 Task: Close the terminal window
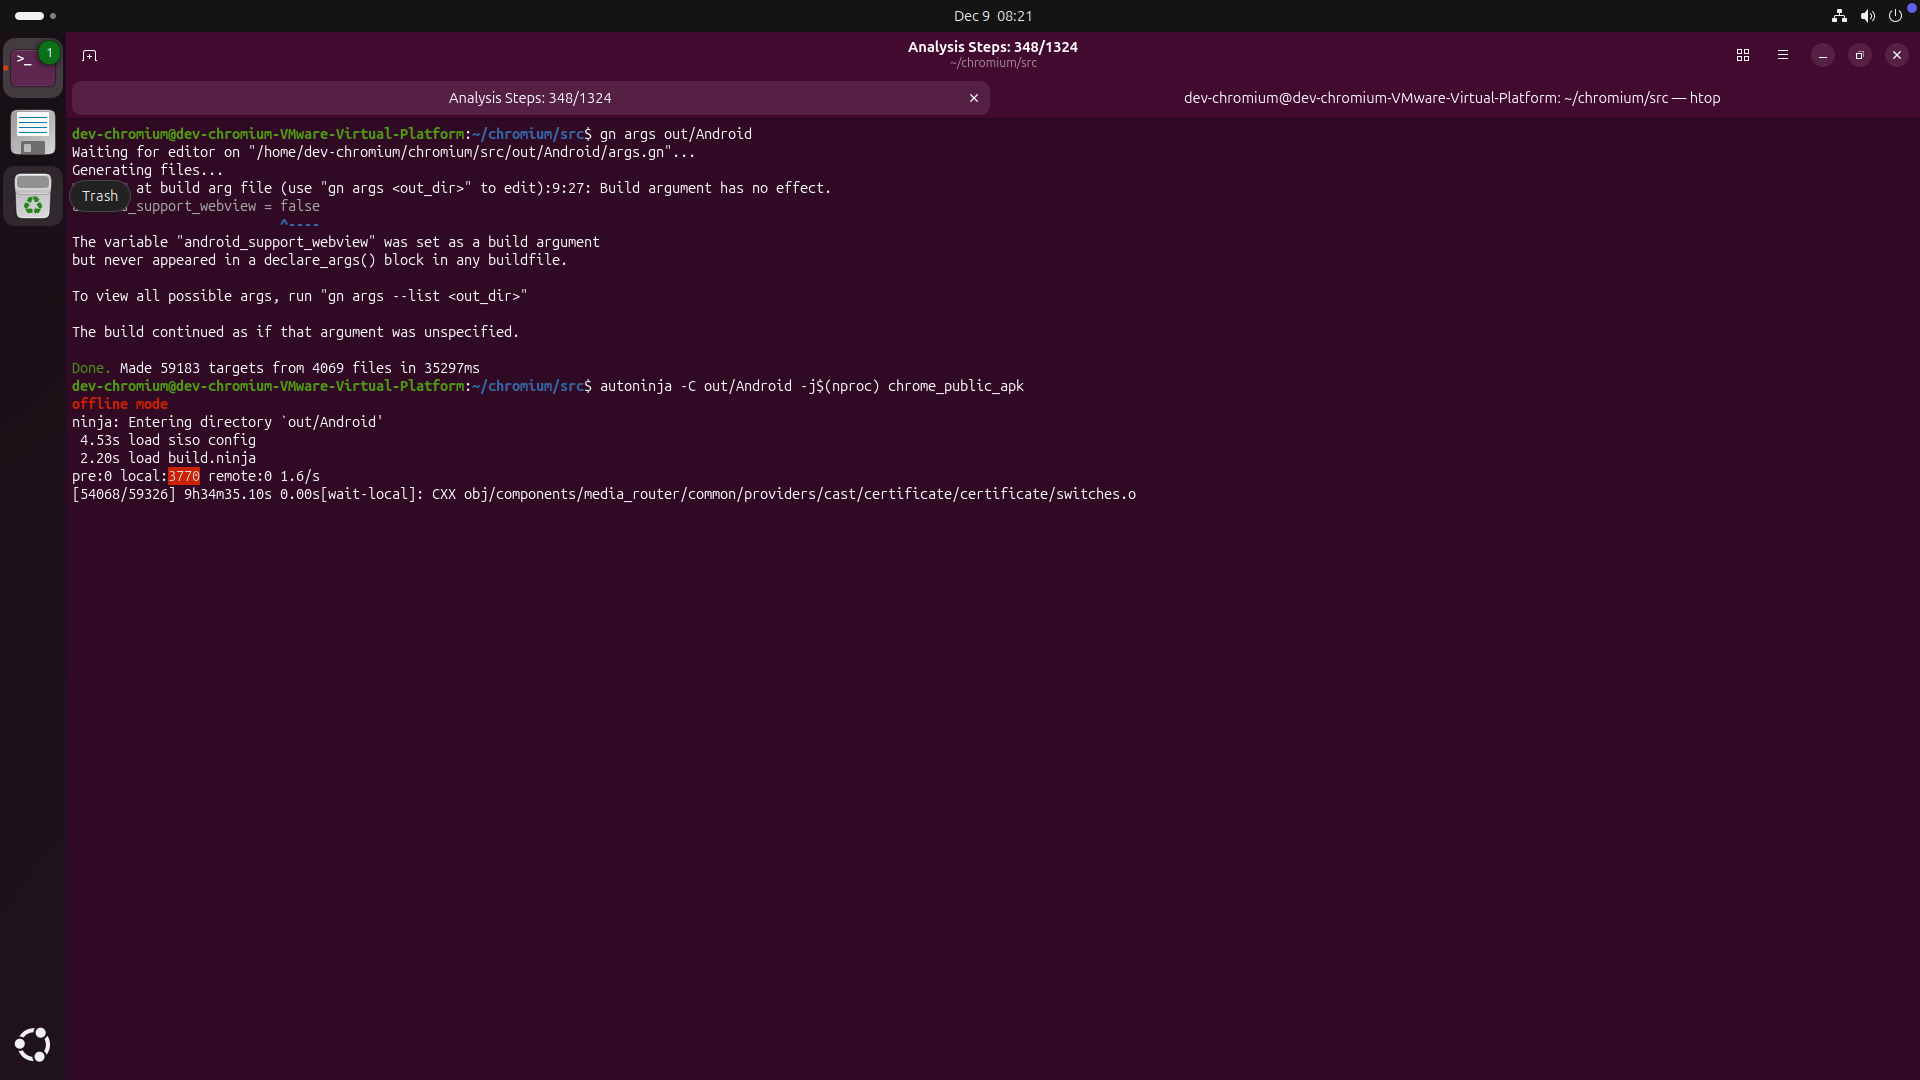(x=1896, y=55)
